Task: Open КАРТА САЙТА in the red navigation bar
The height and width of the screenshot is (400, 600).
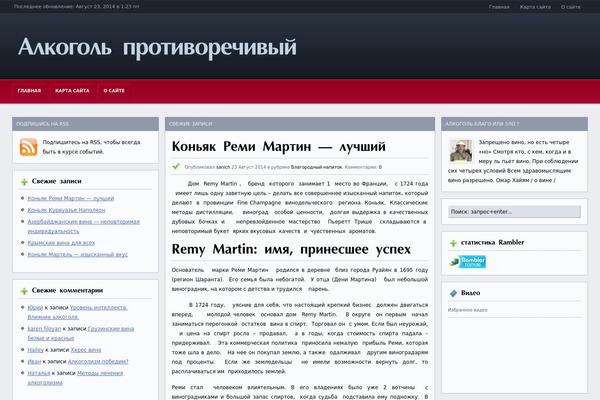Action: pyautogui.click(x=72, y=91)
